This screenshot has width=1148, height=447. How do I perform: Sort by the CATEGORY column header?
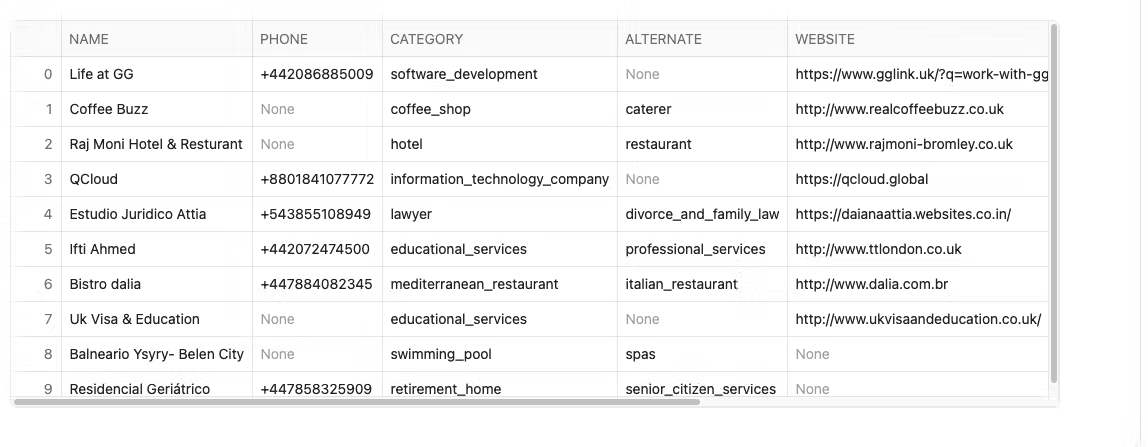point(426,39)
